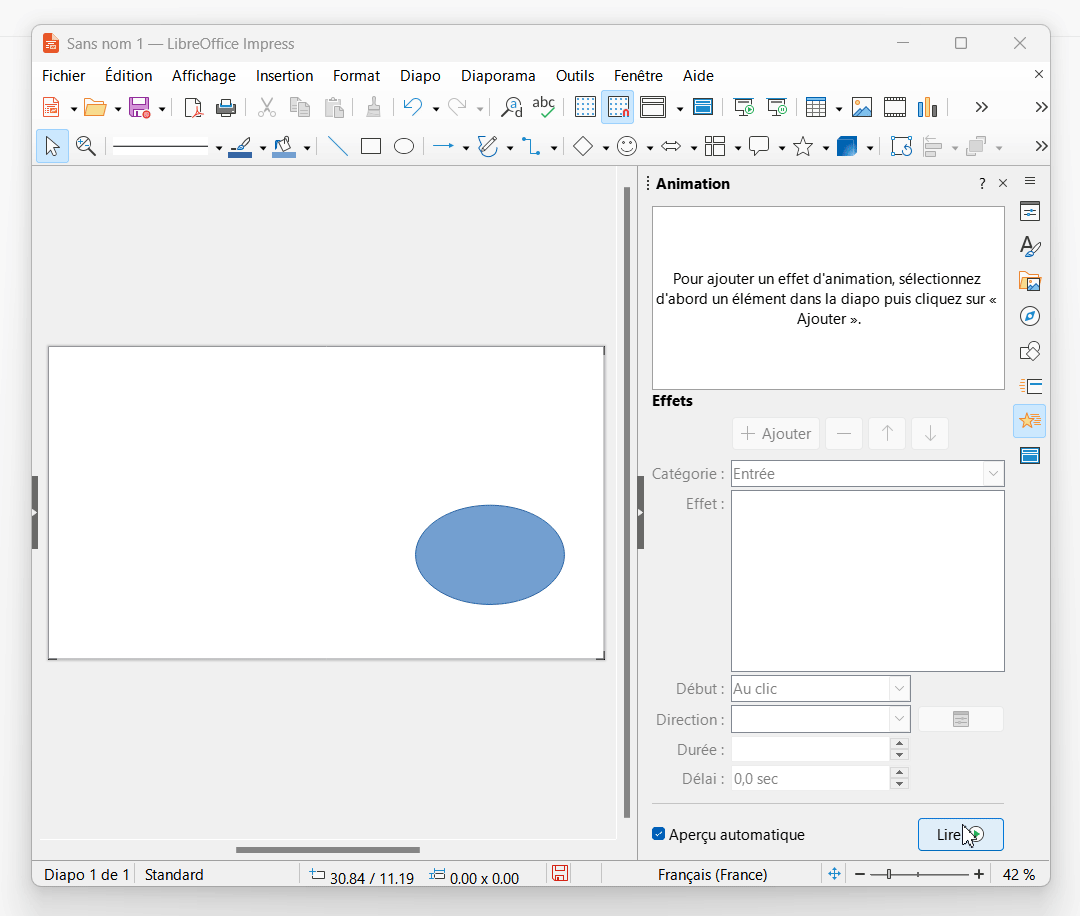Start slideshow from first slide icon
This screenshot has width=1080, height=916.
pos(744,107)
